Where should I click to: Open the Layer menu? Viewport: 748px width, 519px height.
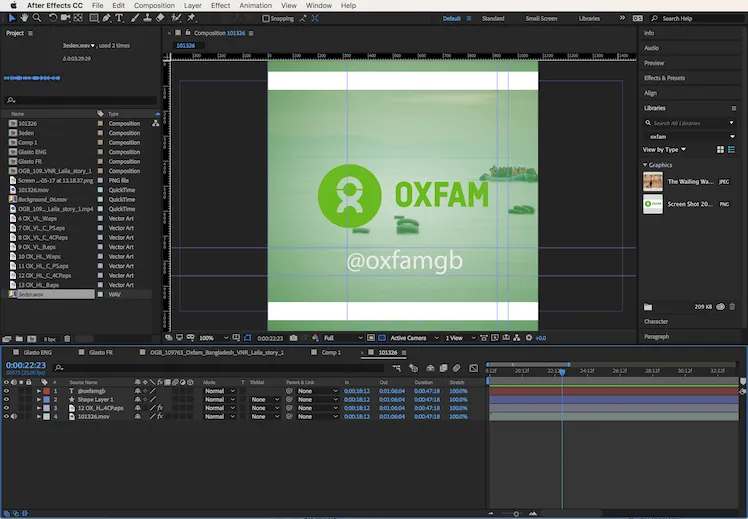[x=193, y=5]
